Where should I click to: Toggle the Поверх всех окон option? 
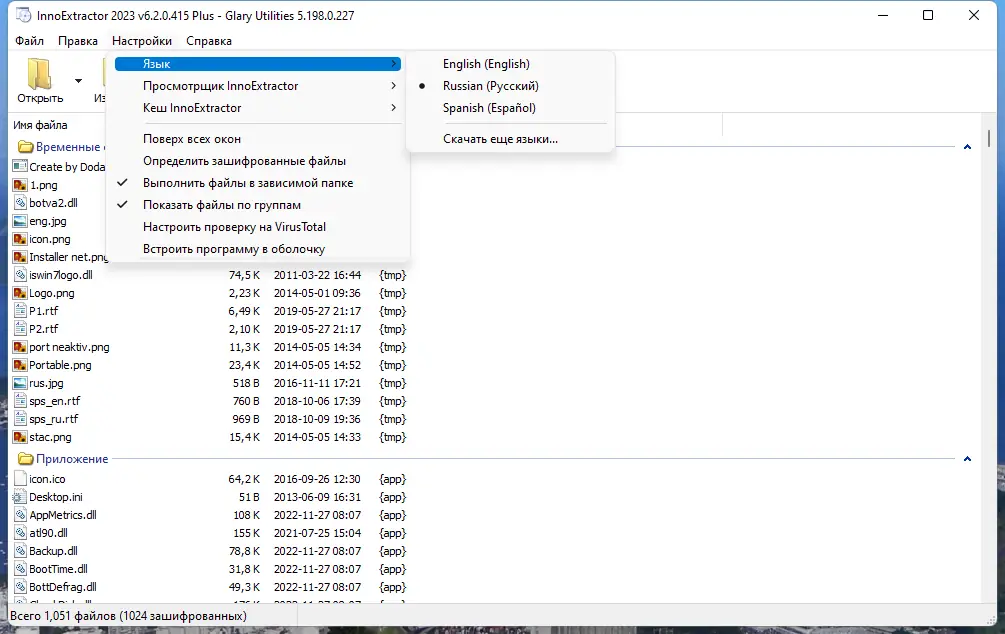(x=258, y=139)
